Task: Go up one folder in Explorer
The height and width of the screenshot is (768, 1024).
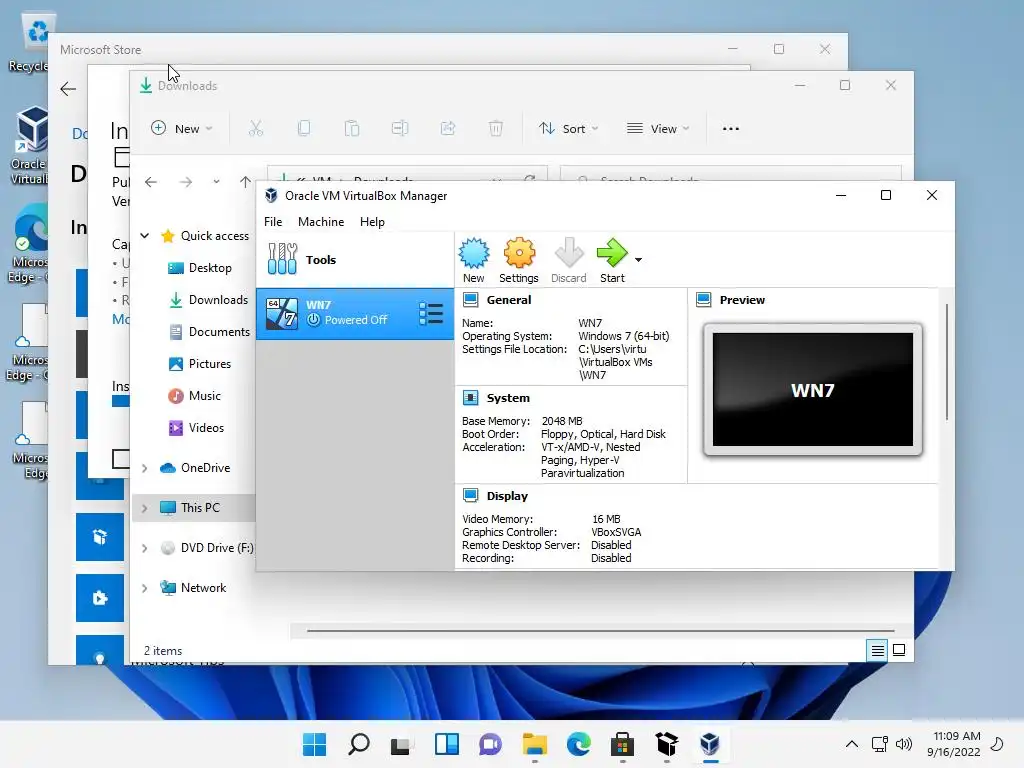Action: tap(246, 182)
